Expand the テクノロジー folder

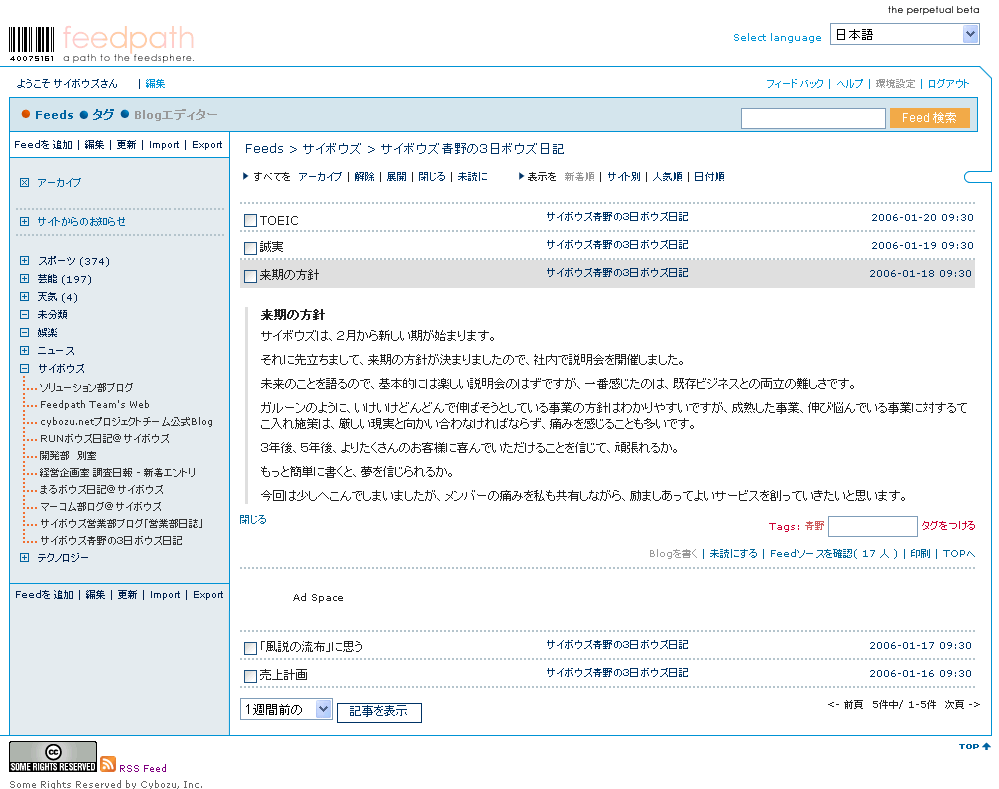24,558
